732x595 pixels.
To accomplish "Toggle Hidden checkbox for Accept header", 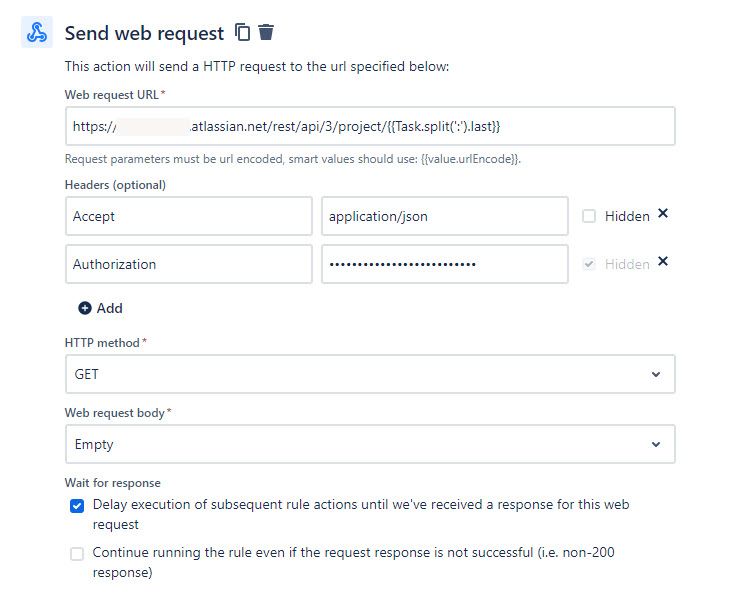I will (589, 216).
